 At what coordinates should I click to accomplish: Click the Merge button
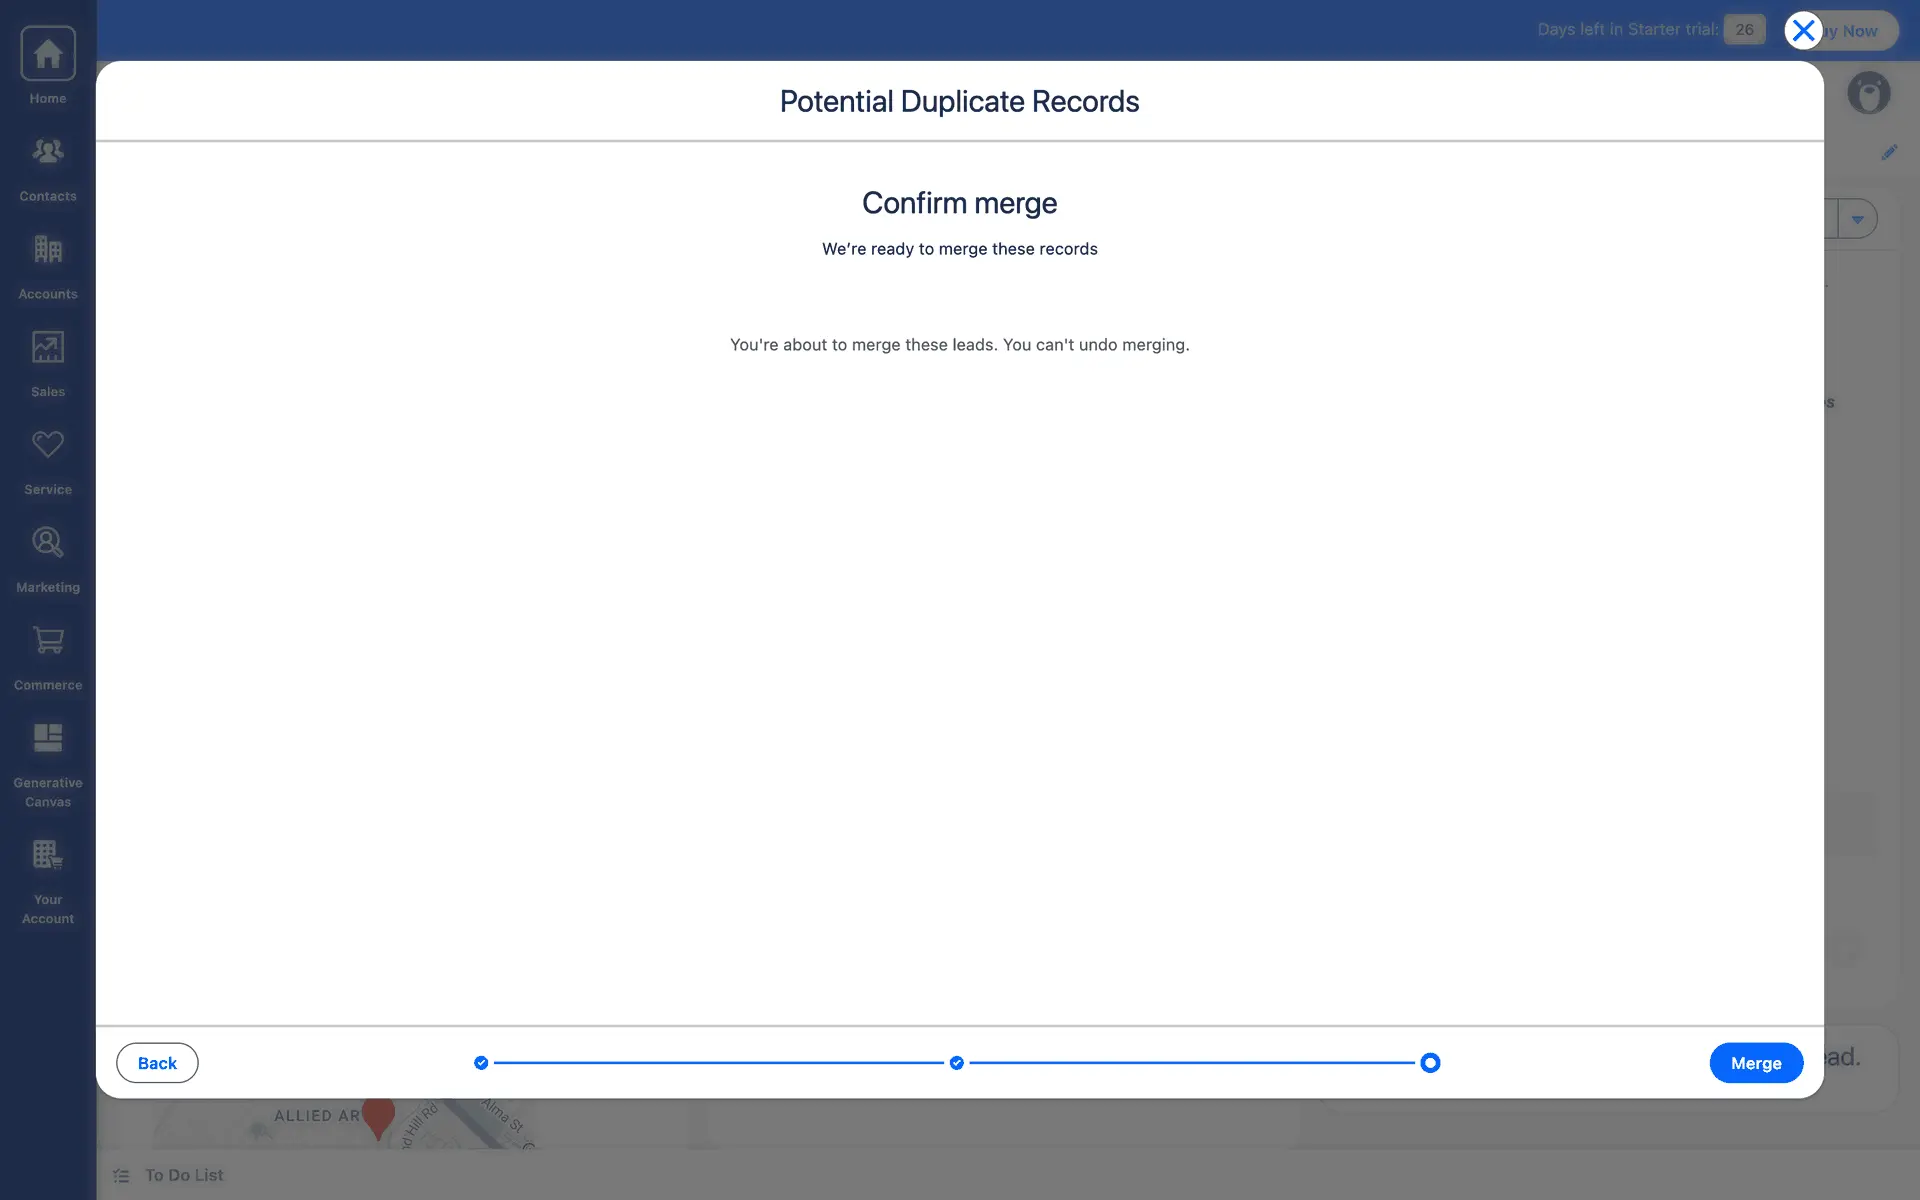click(1755, 1063)
